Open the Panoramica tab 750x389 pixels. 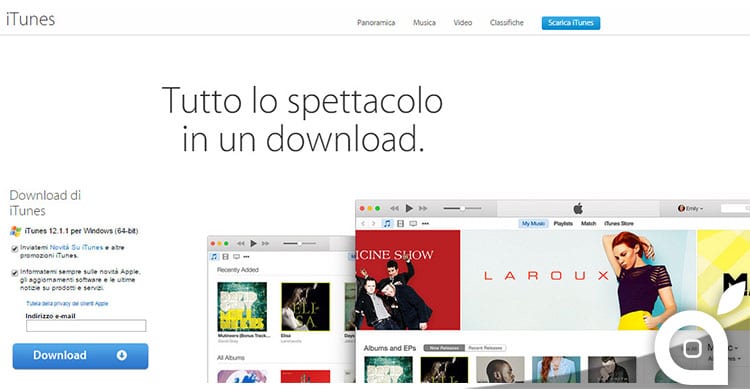click(x=376, y=22)
